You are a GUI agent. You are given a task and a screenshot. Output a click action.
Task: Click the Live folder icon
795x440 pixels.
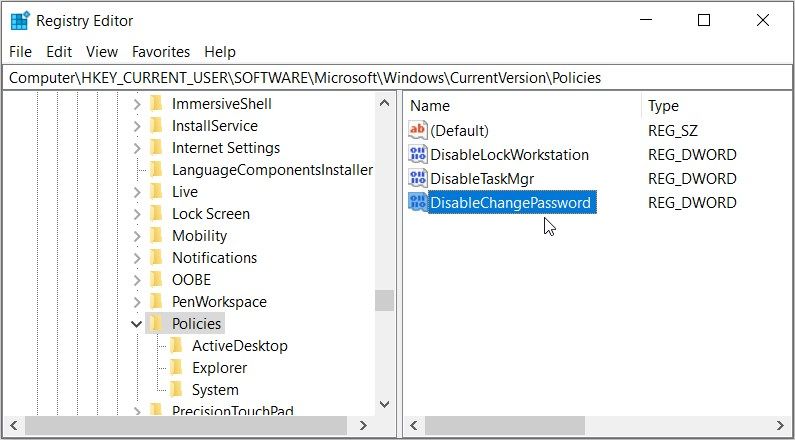[x=156, y=192]
